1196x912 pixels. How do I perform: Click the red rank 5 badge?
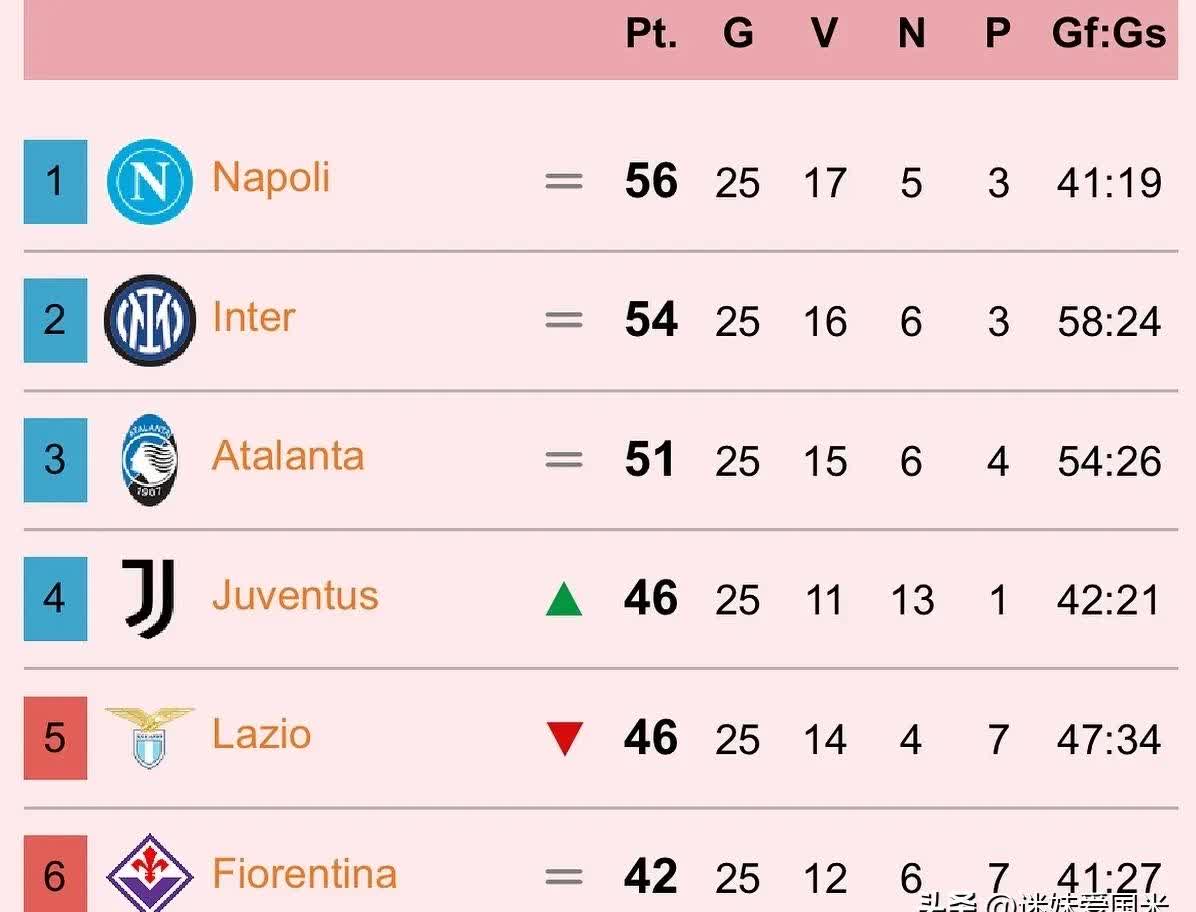coord(55,738)
